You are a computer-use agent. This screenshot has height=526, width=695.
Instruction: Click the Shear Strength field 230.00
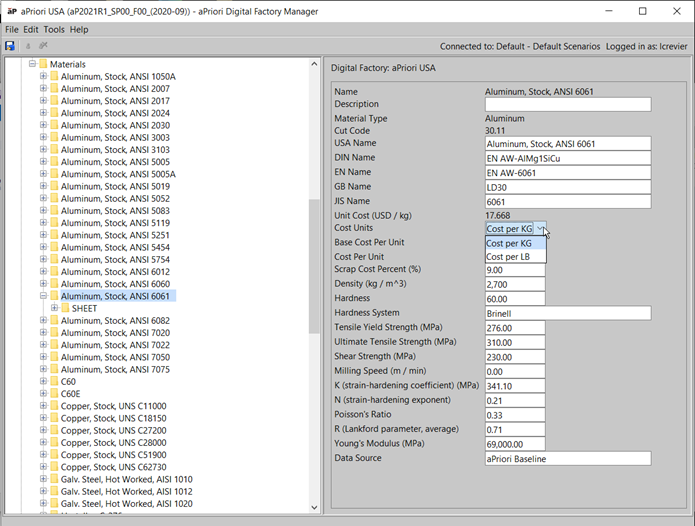515,357
